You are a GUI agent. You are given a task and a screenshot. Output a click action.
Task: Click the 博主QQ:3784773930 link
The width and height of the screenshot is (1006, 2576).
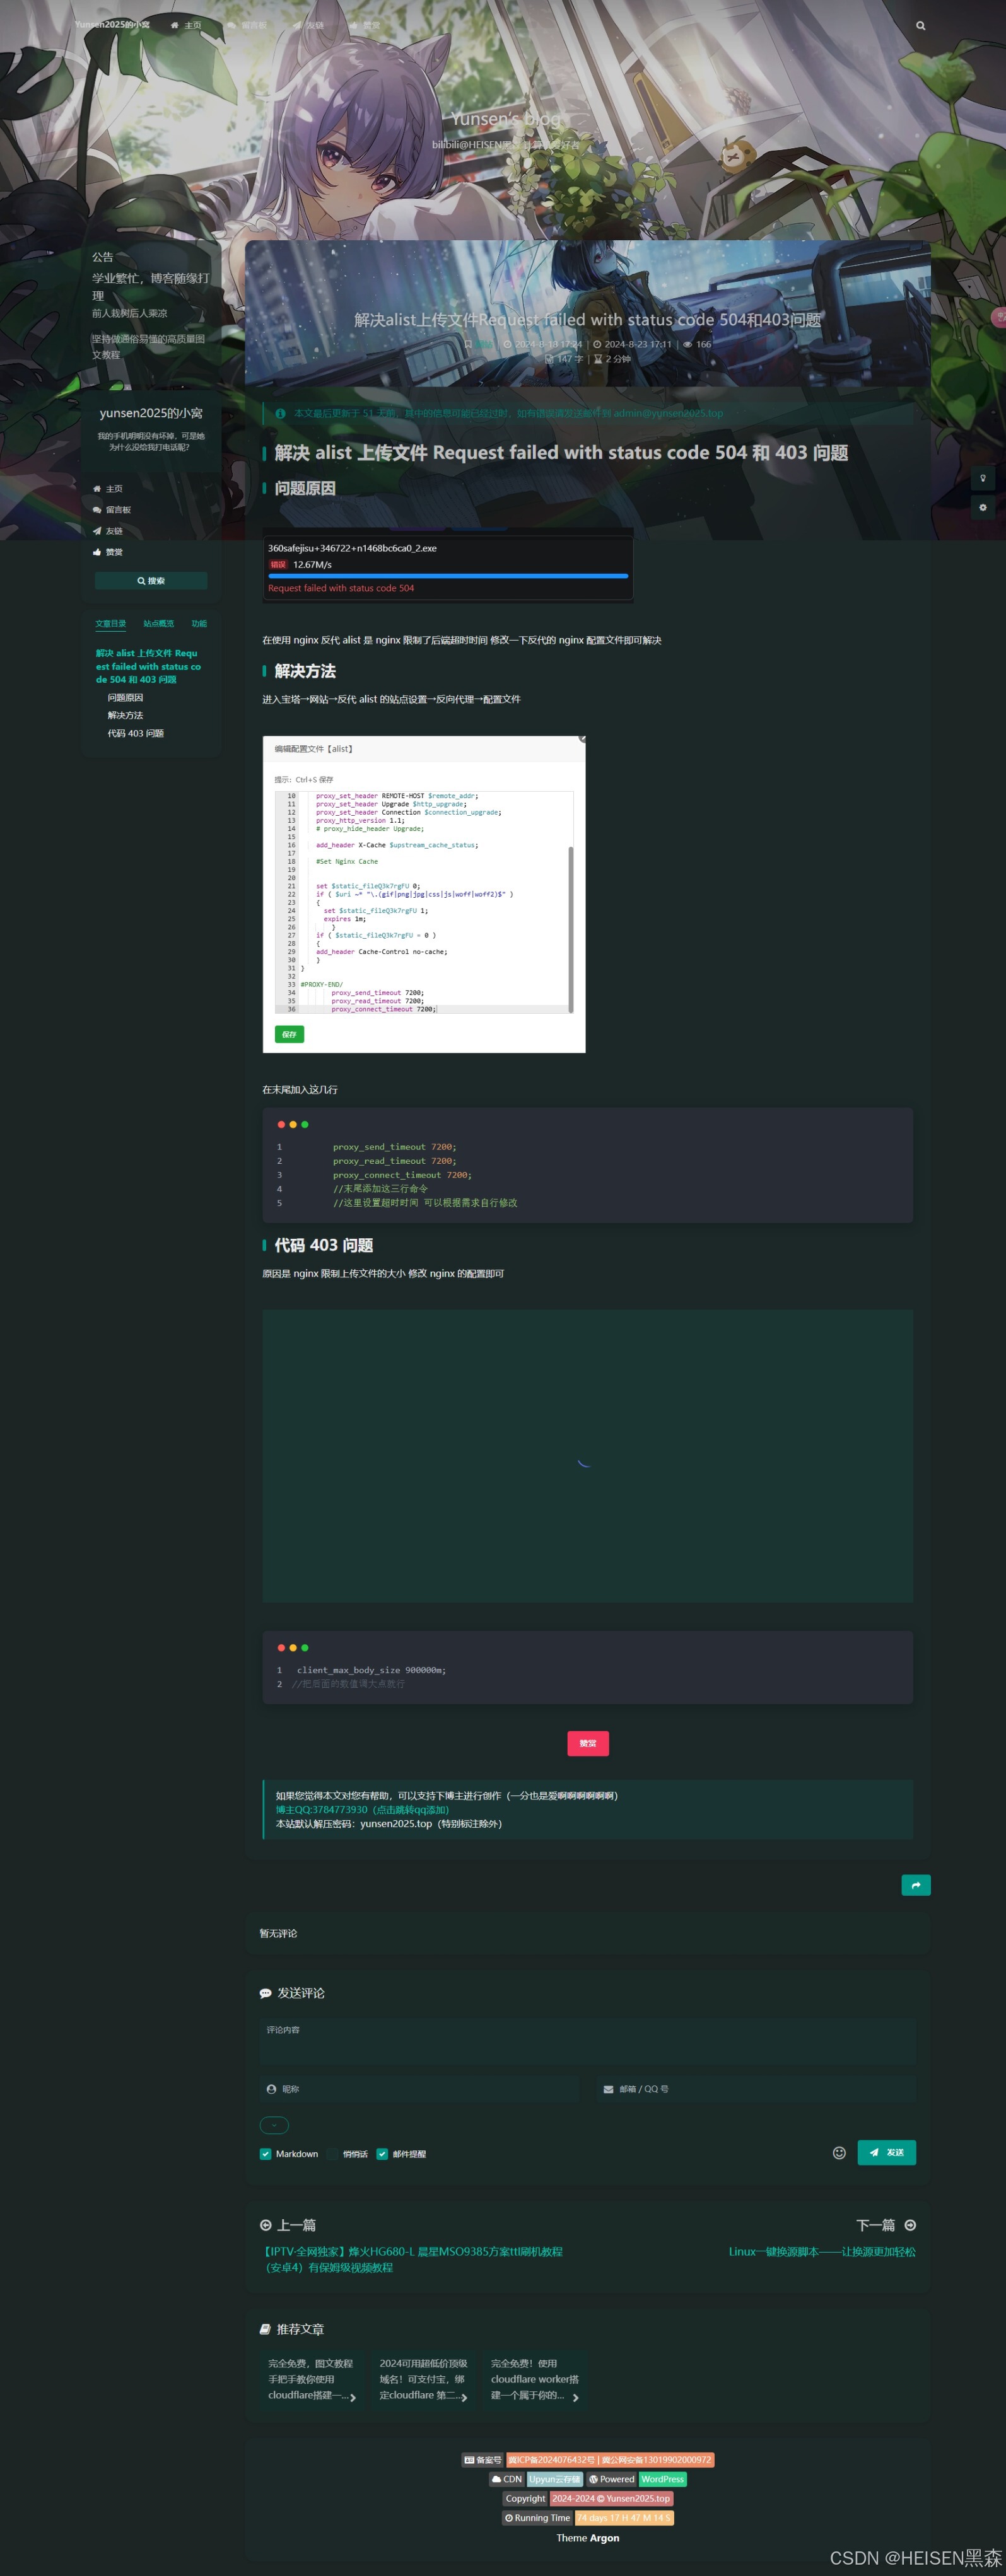coord(362,1810)
